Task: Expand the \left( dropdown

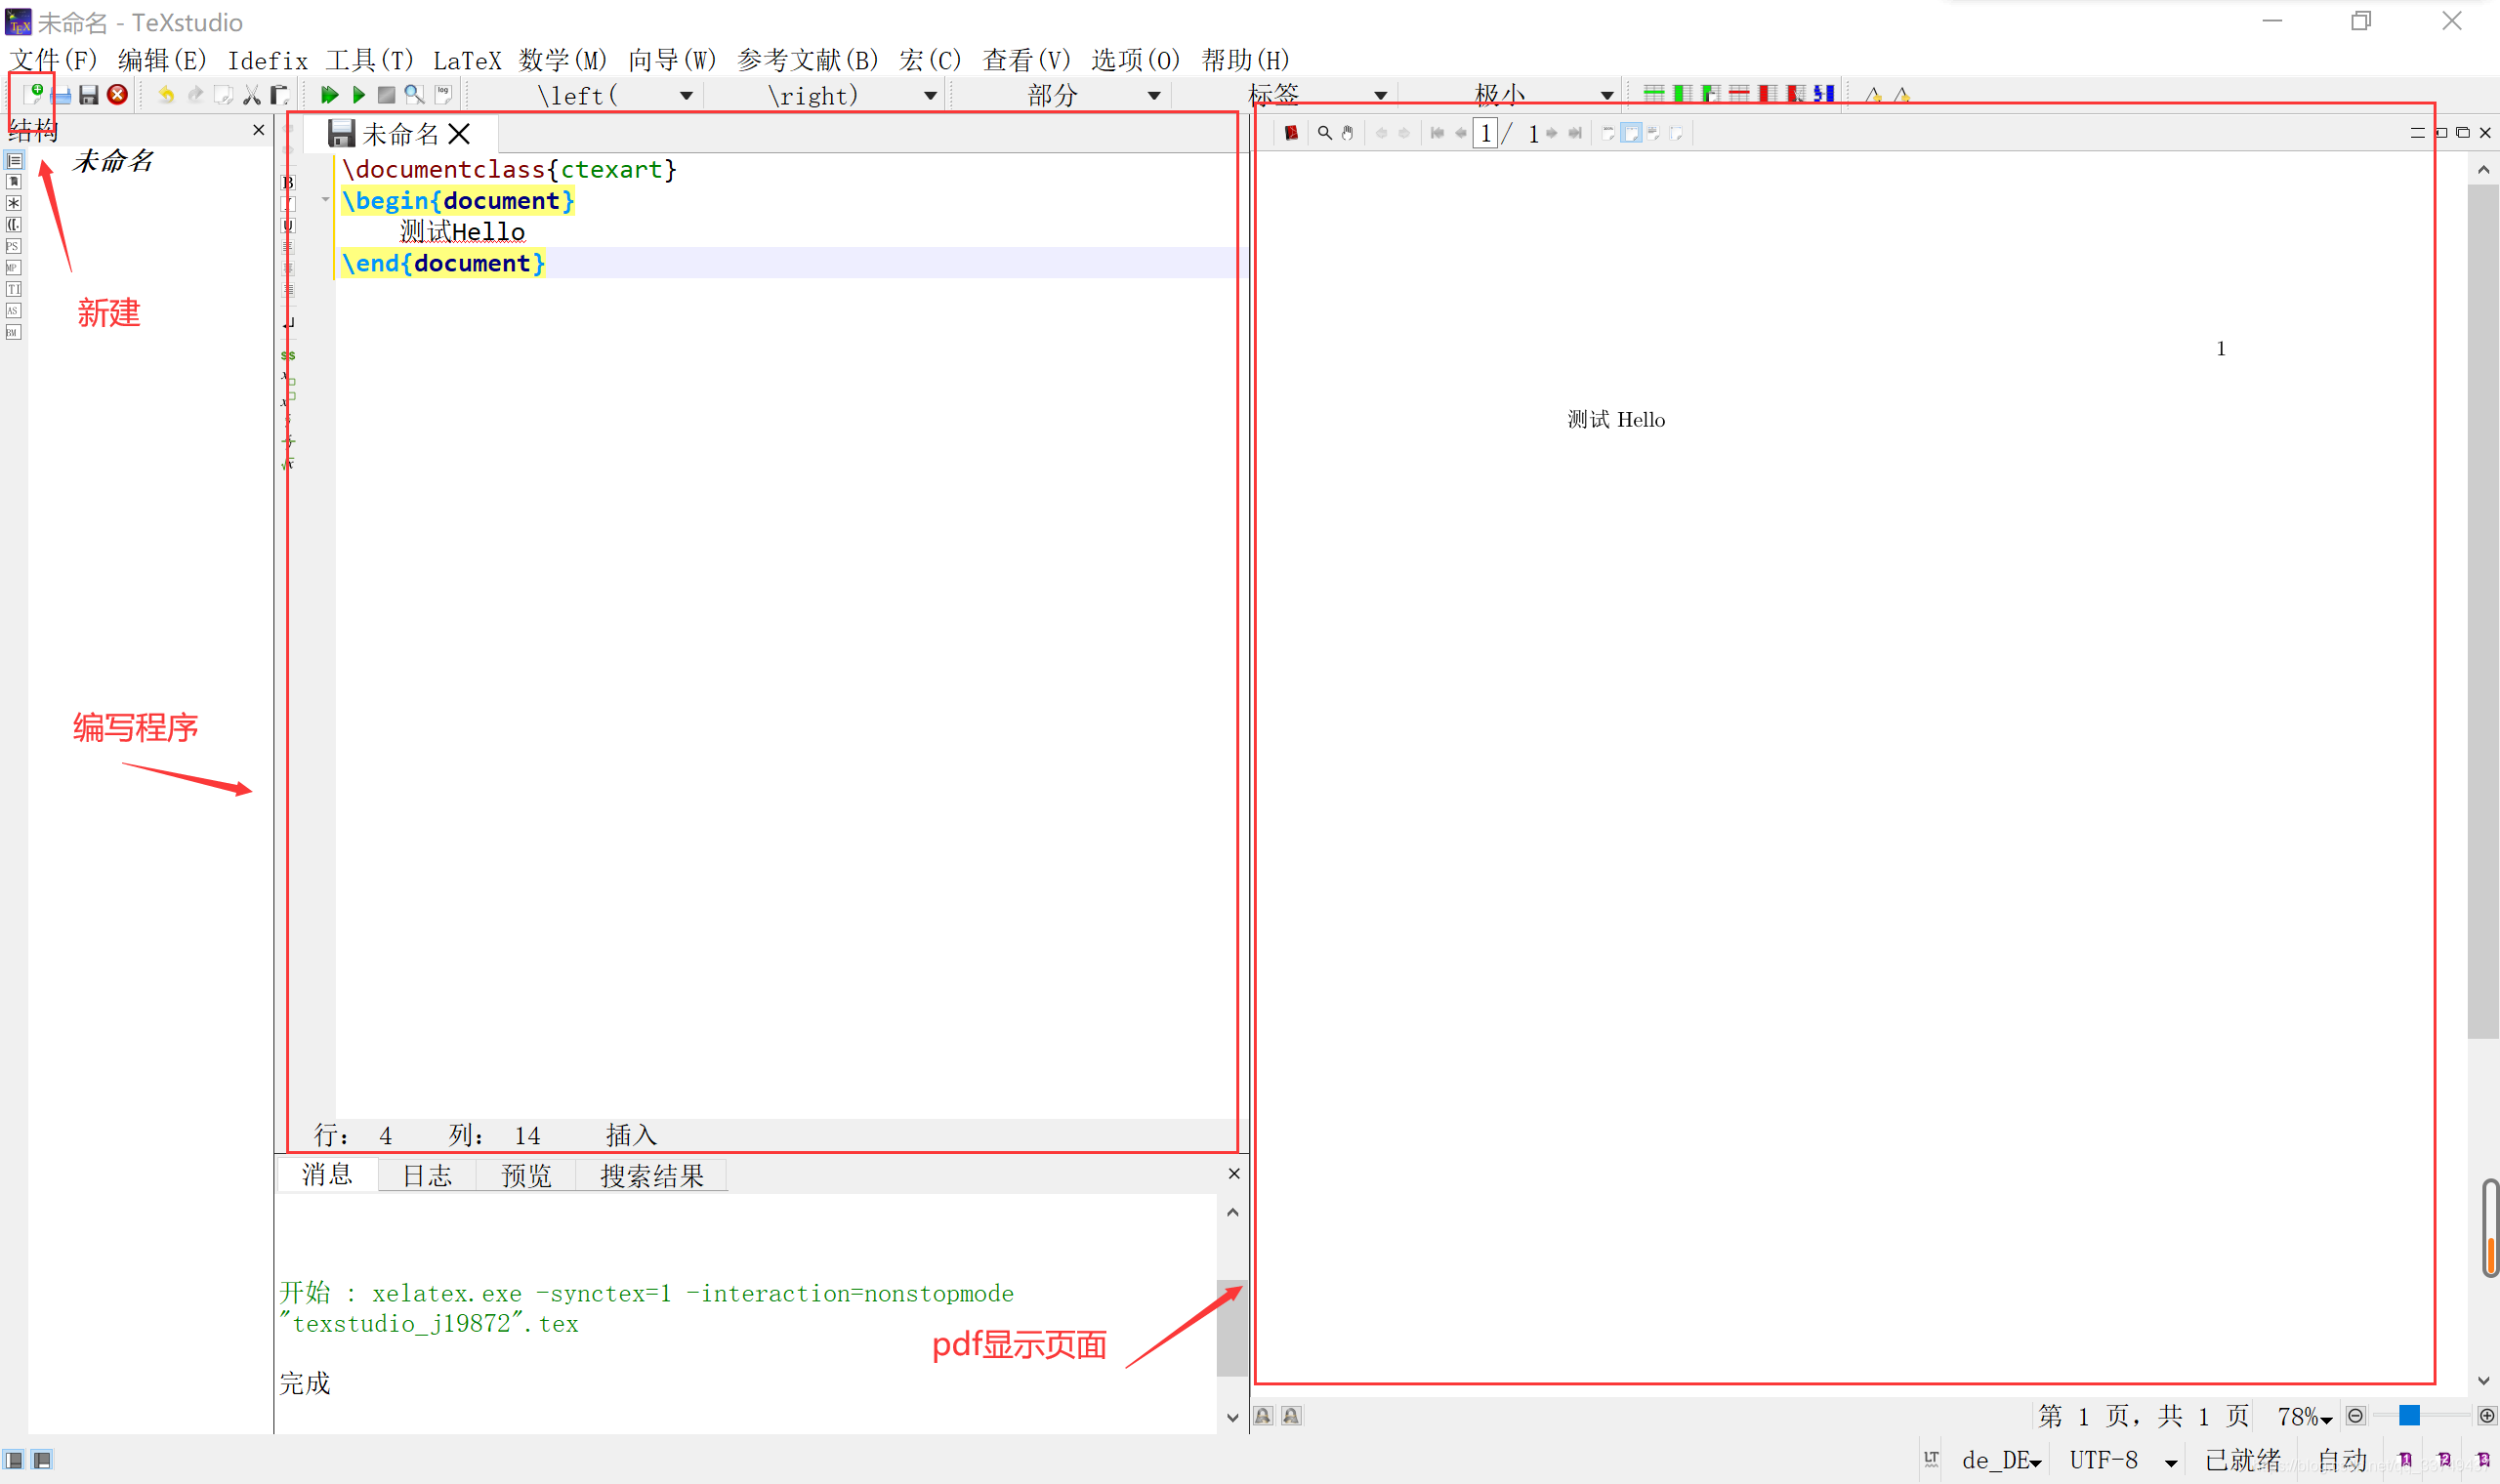Action: pyautogui.click(x=686, y=96)
